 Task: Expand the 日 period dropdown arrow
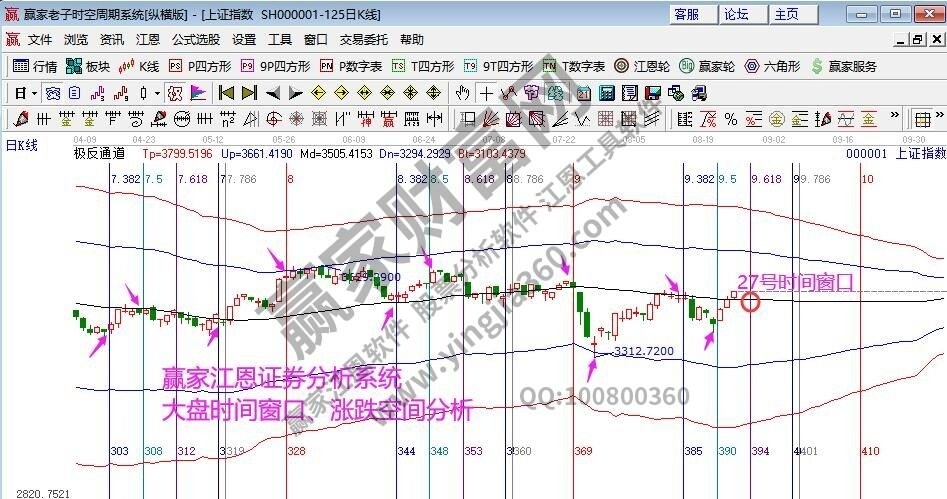(x=33, y=93)
